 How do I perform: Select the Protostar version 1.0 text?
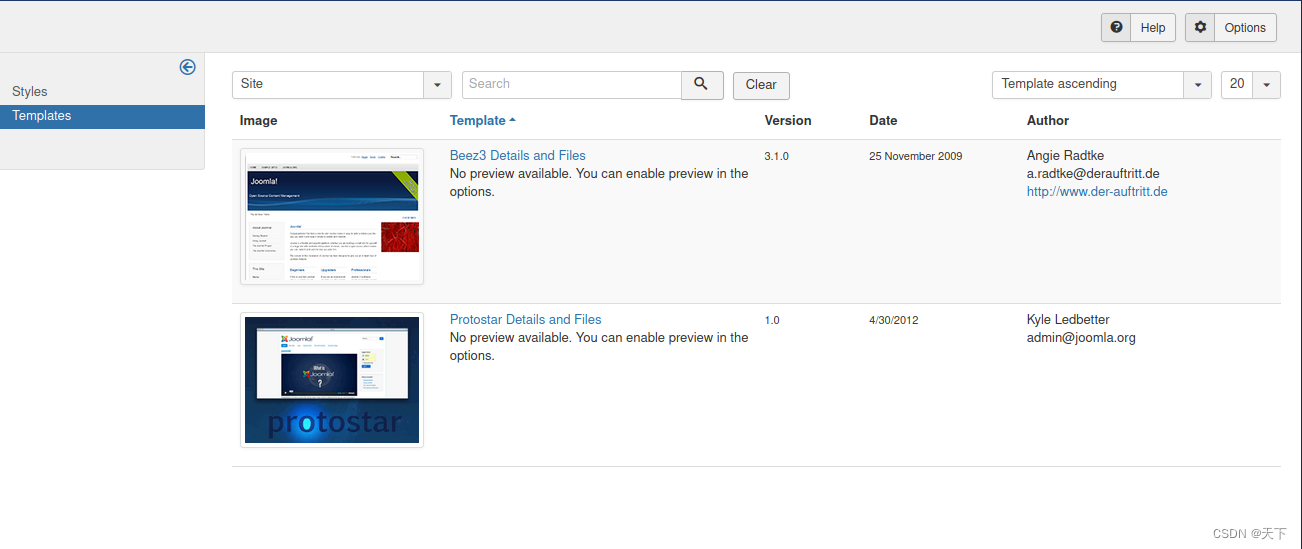[x=772, y=320]
